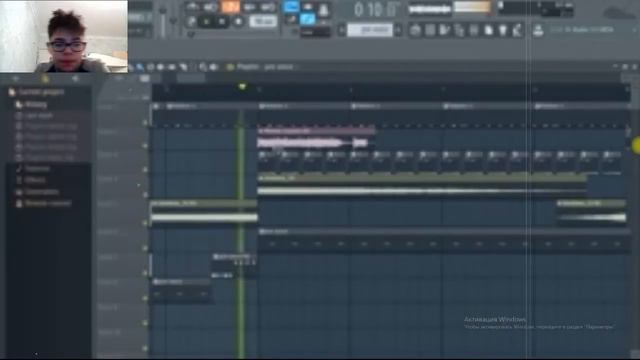Screen dimensions: 640x360
Task: Toggle the mute LED of the topmost track
Action: (x=145, y=122)
